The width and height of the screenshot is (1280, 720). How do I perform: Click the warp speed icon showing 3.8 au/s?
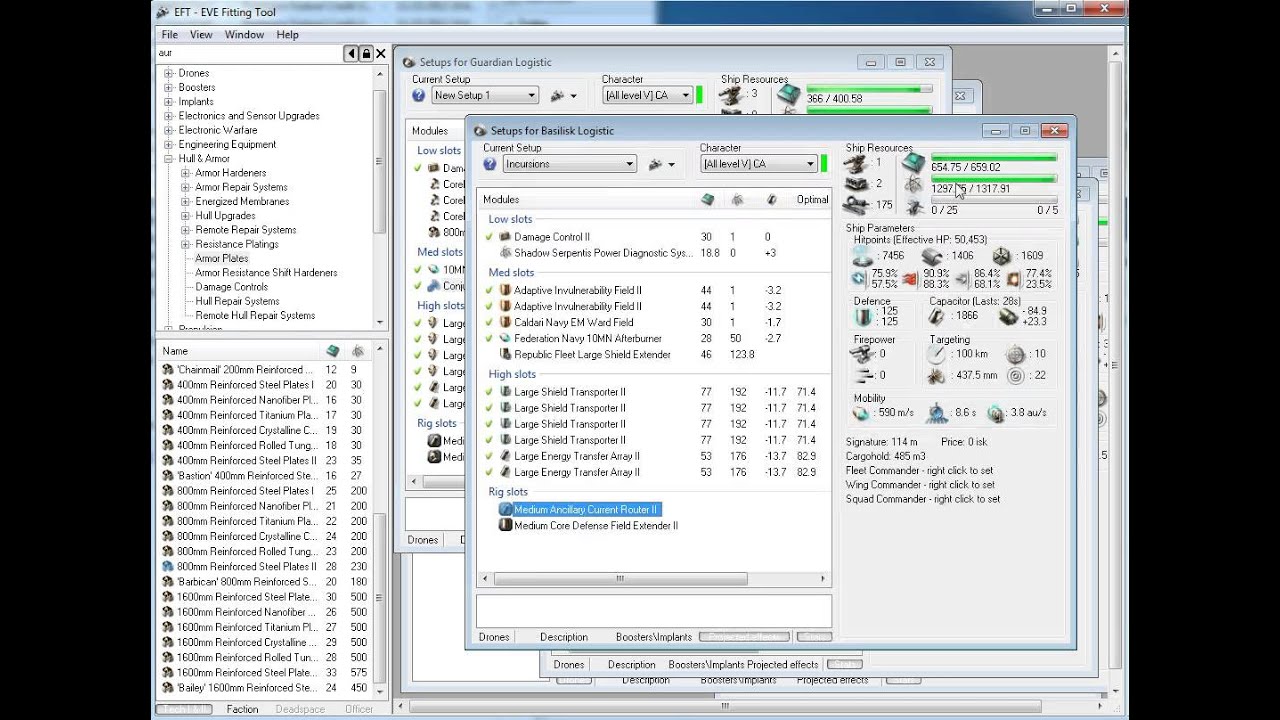pyautogui.click(x=995, y=412)
